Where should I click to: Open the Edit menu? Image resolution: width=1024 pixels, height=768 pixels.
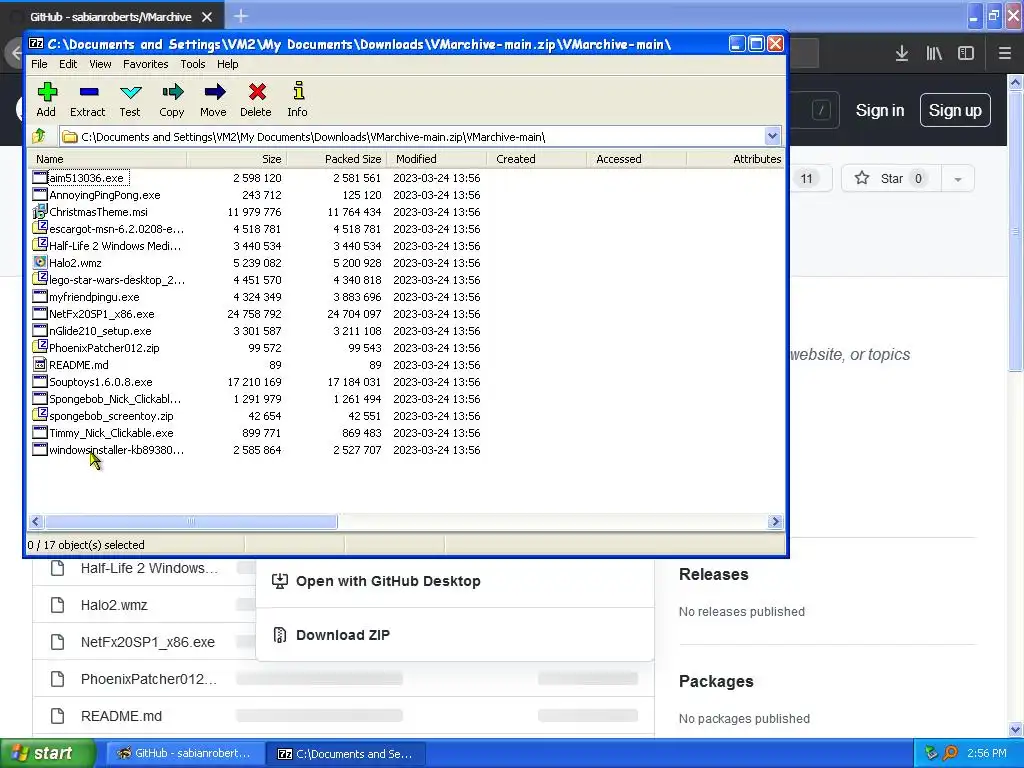coord(68,64)
